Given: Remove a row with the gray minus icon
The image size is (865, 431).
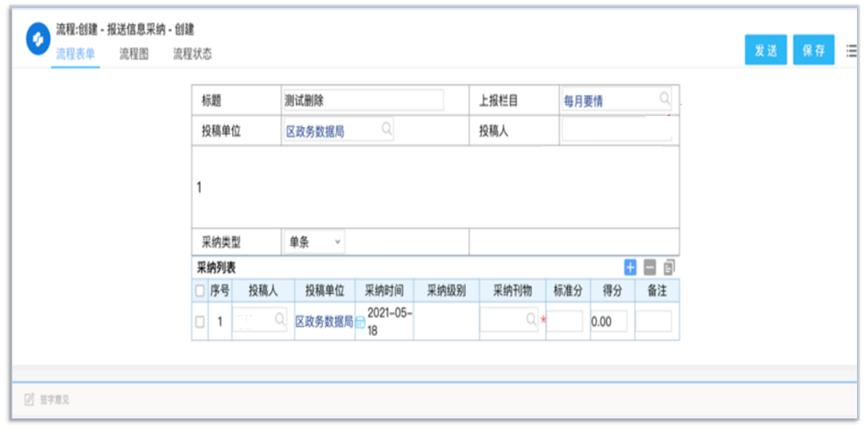Looking at the screenshot, I should click(x=650, y=268).
